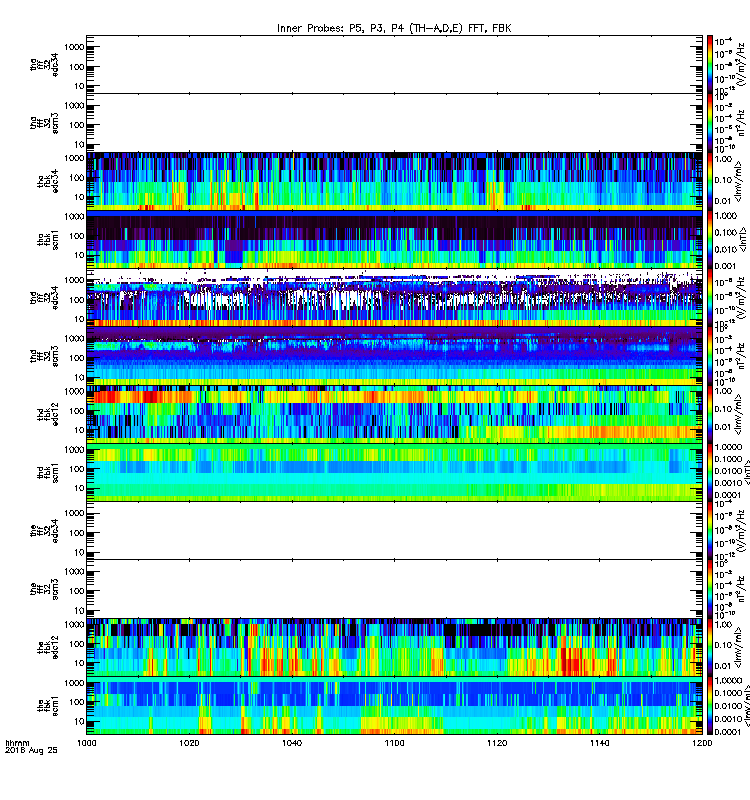
Task: Click inside the the fbk edc12 spectrogram
Action: [394, 647]
